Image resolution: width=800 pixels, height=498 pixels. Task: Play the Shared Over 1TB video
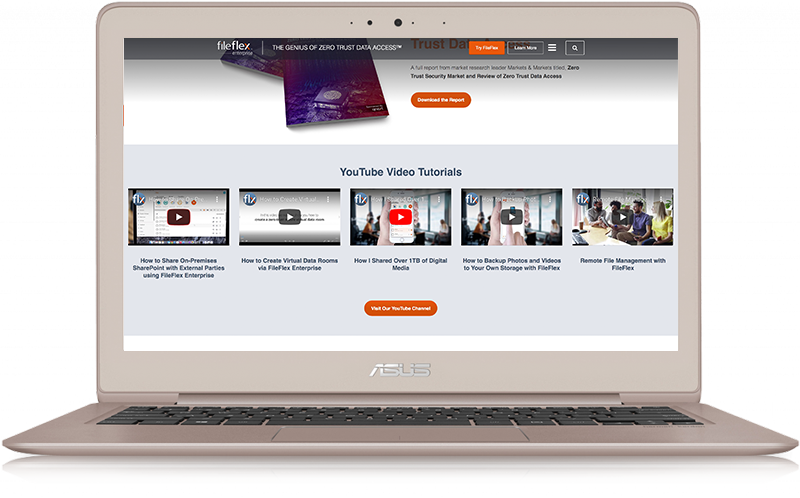401,217
